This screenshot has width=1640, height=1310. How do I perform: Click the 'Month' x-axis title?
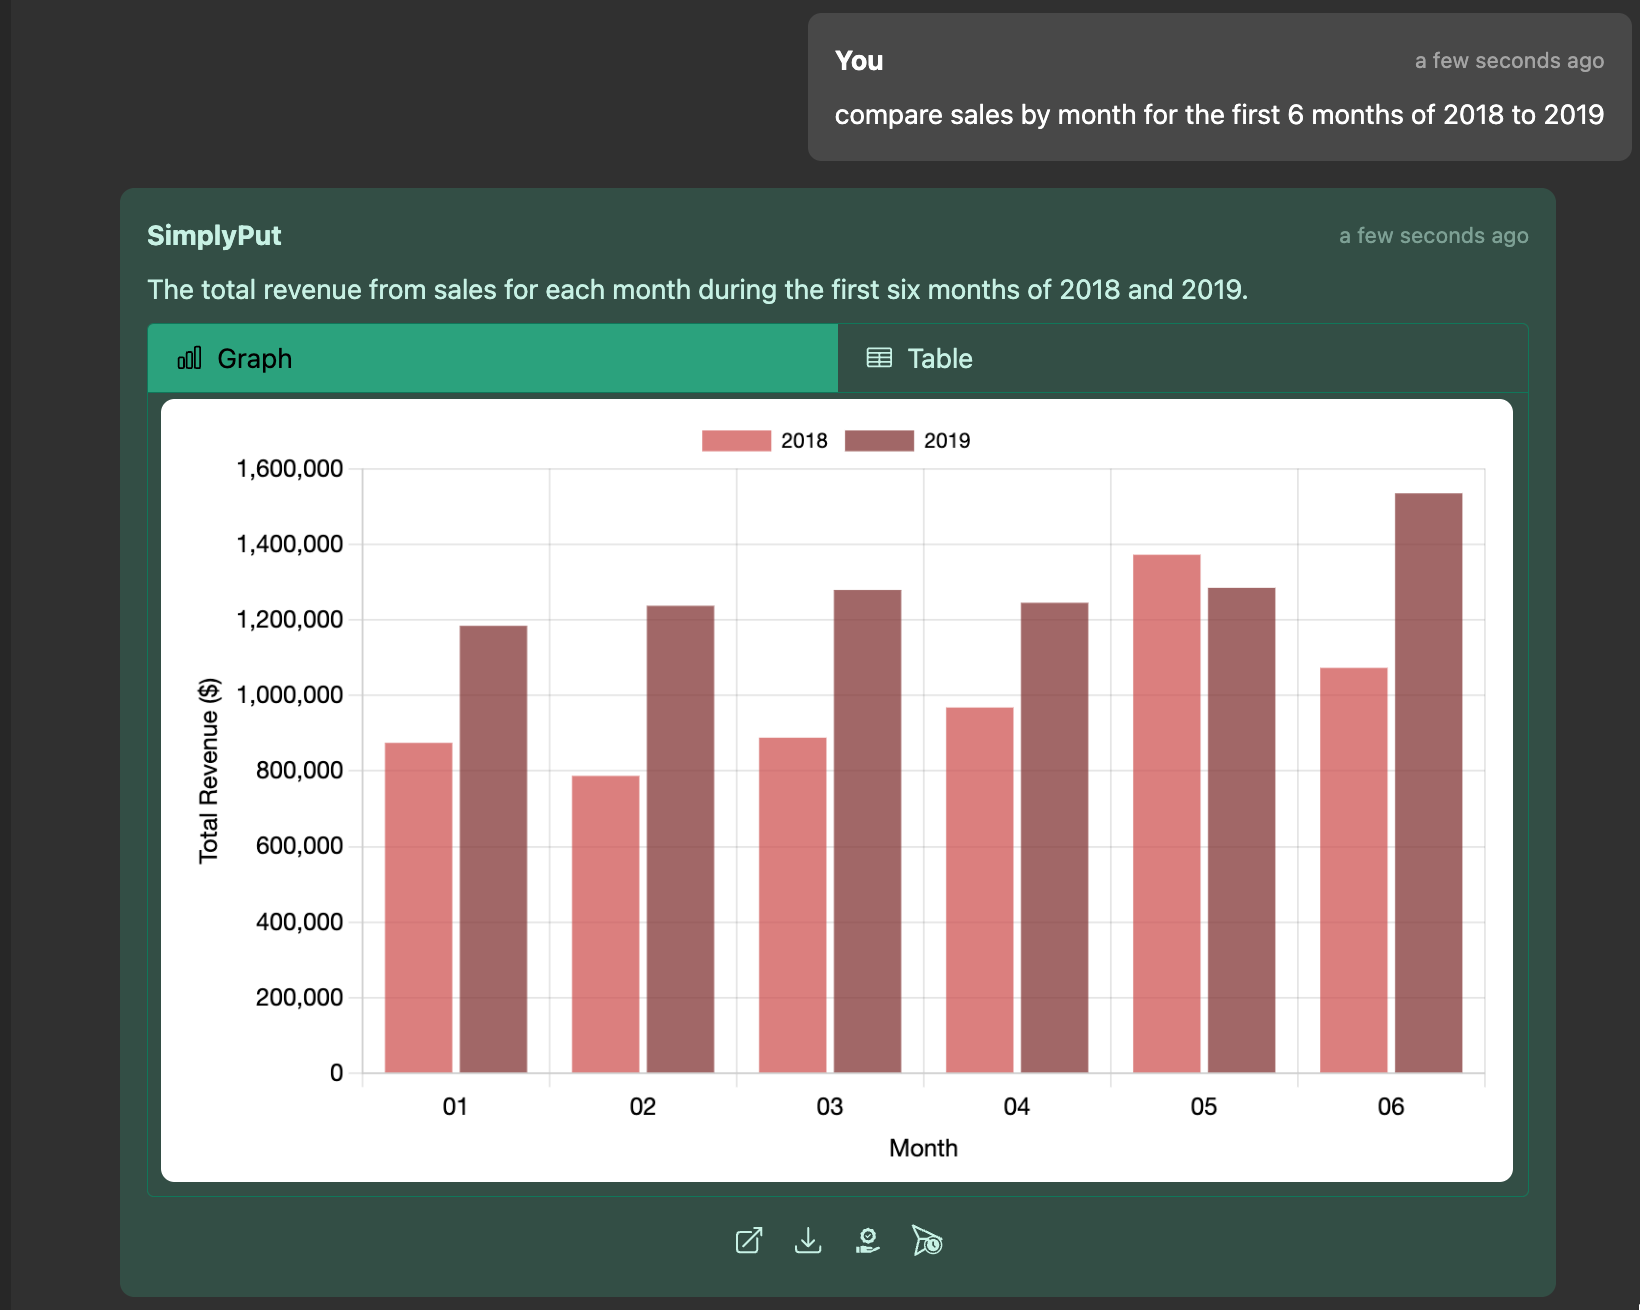pyautogui.click(x=923, y=1148)
